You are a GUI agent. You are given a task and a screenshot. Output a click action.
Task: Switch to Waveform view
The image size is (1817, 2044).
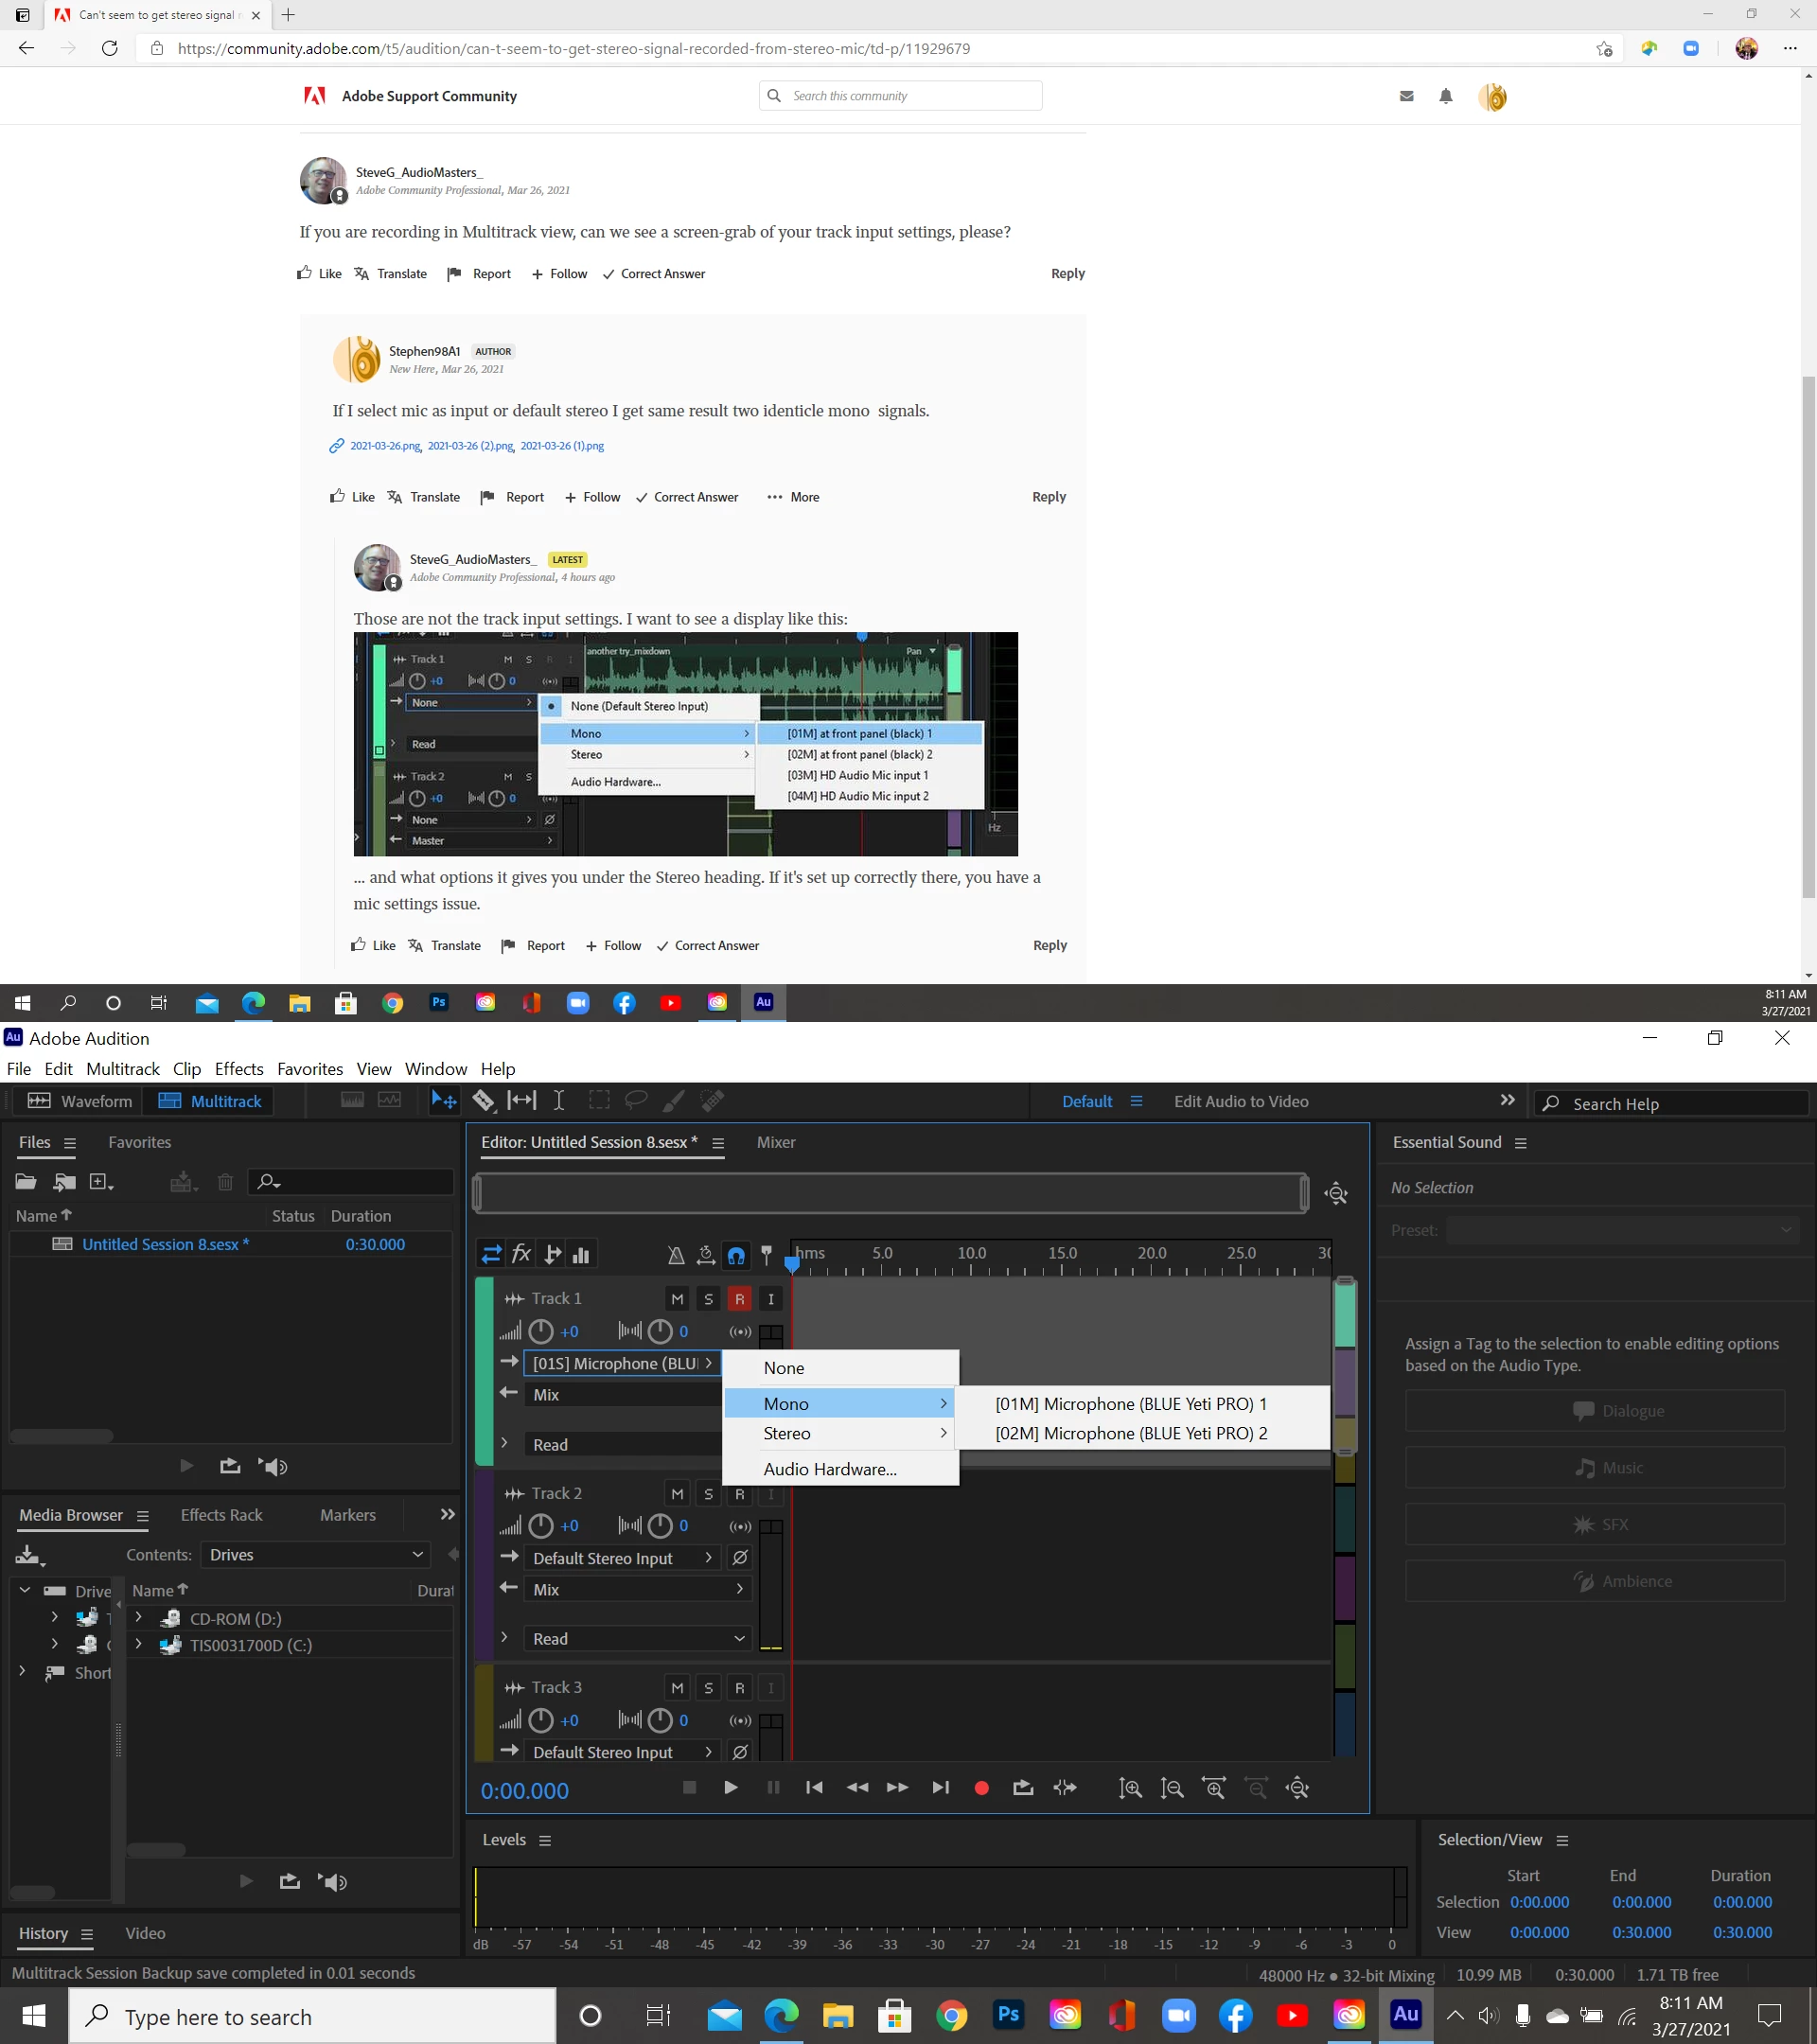(80, 1101)
